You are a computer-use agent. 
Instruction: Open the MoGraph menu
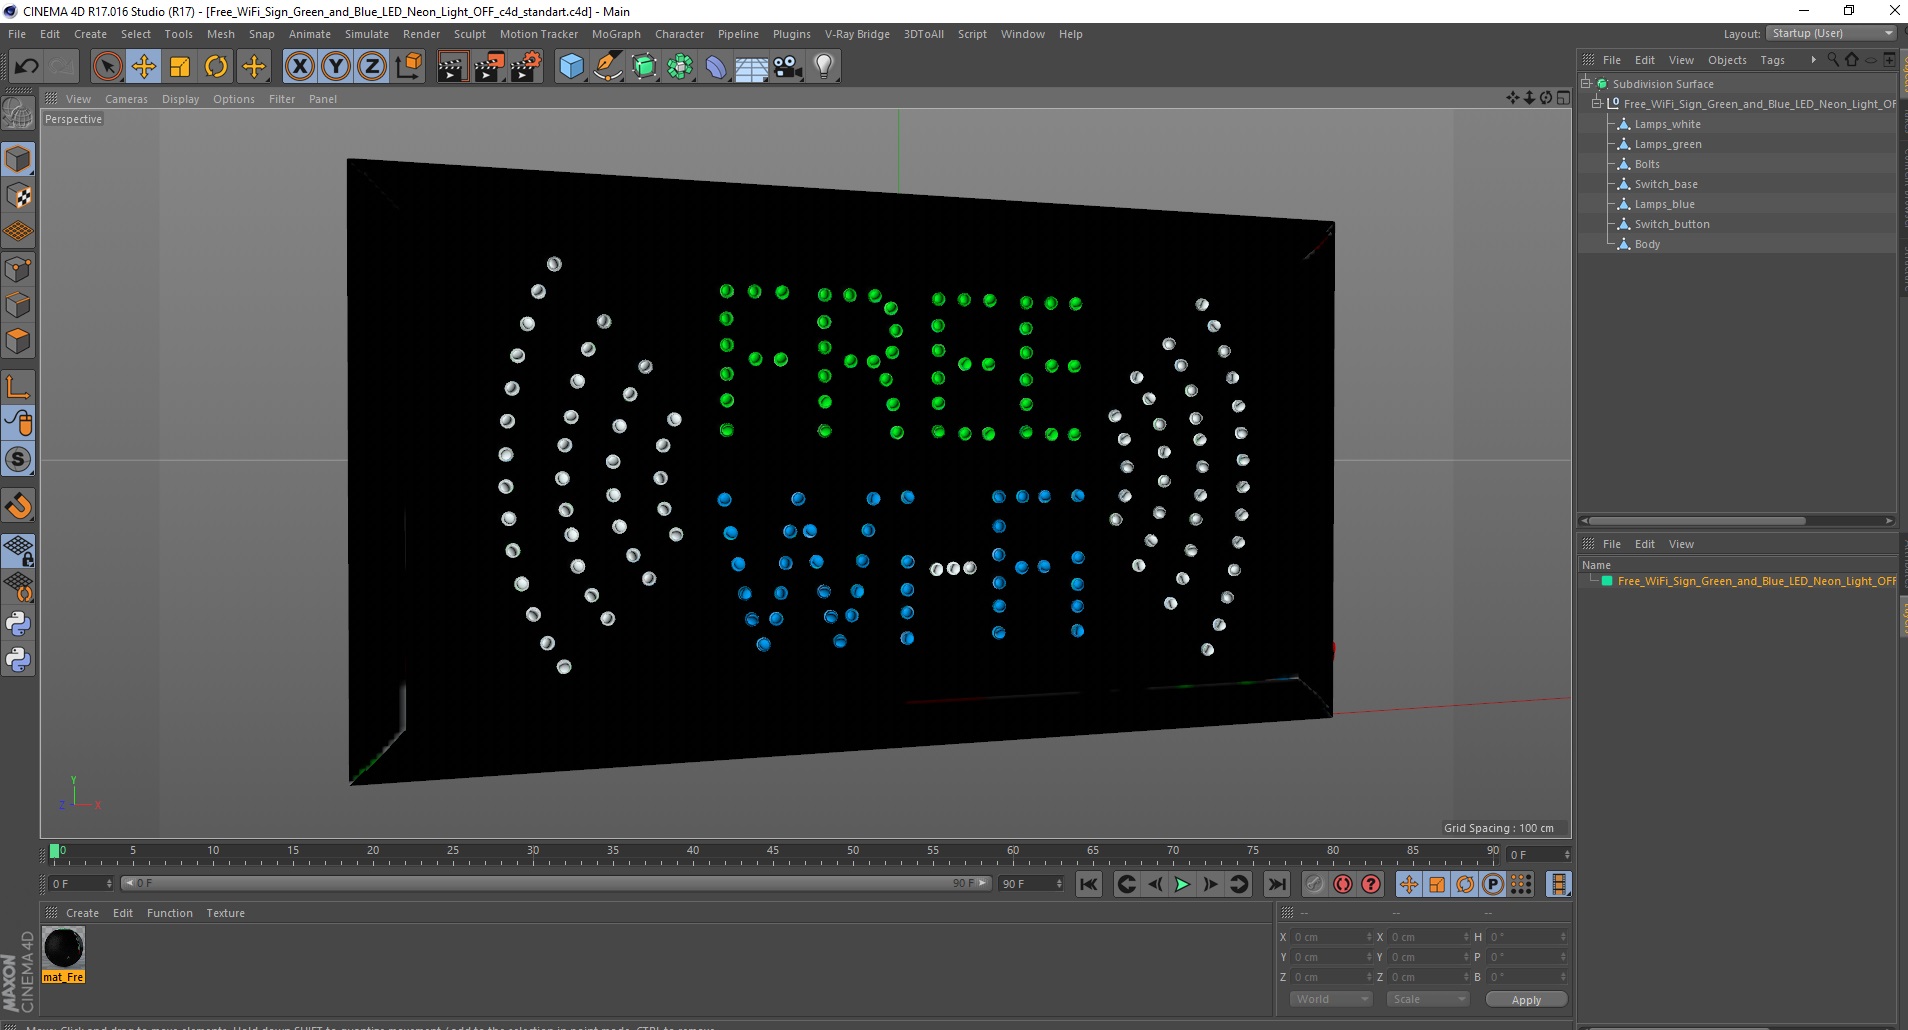coord(616,34)
